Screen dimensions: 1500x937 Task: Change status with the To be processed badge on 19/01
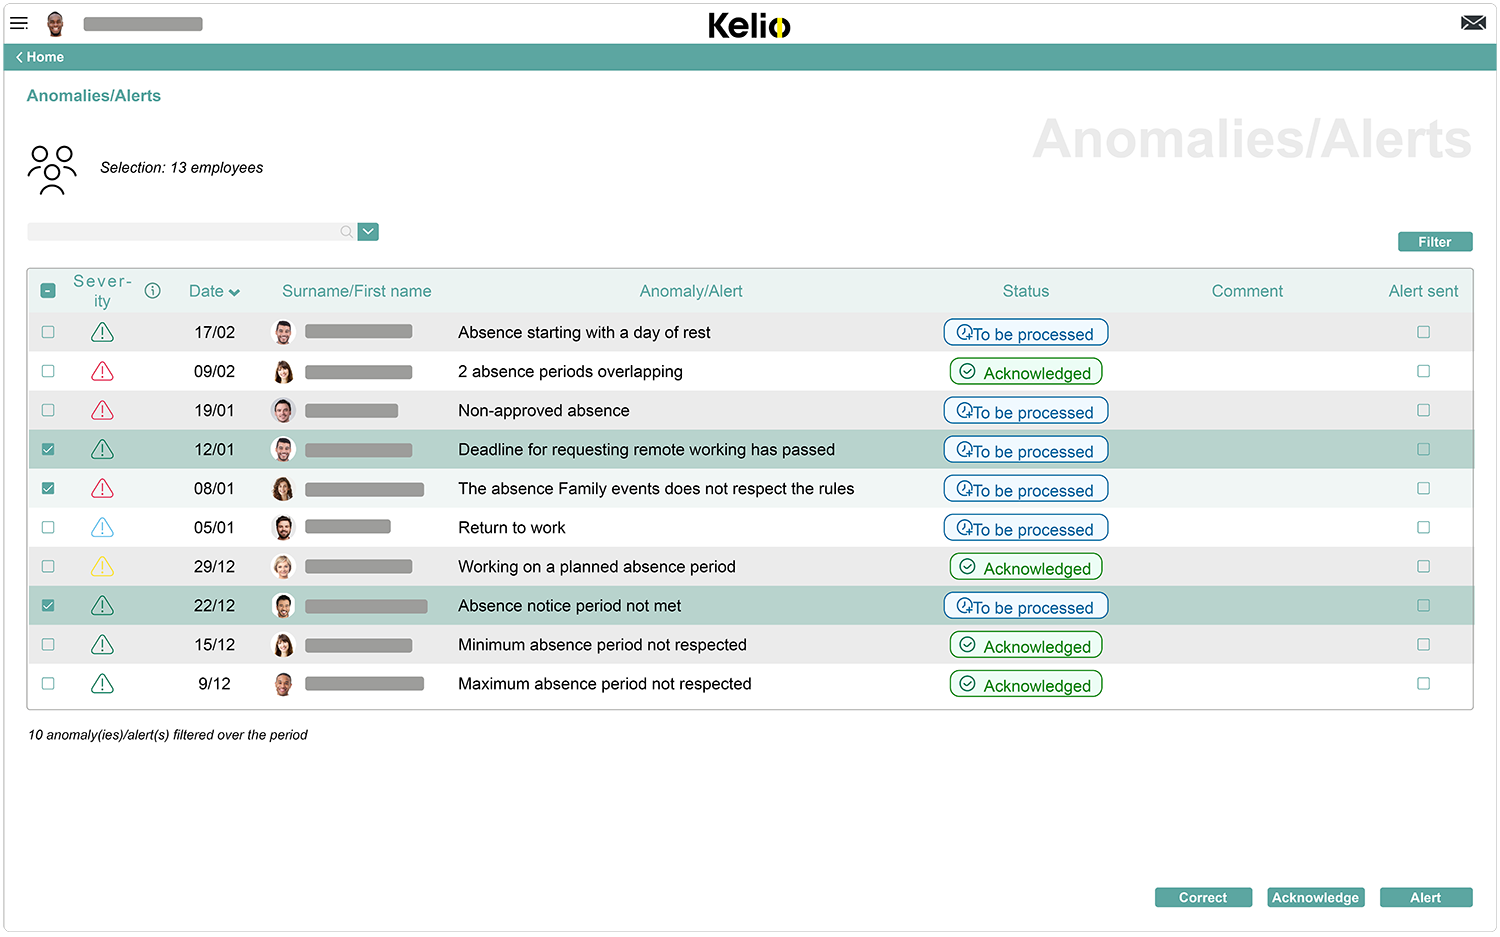coord(1025,410)
